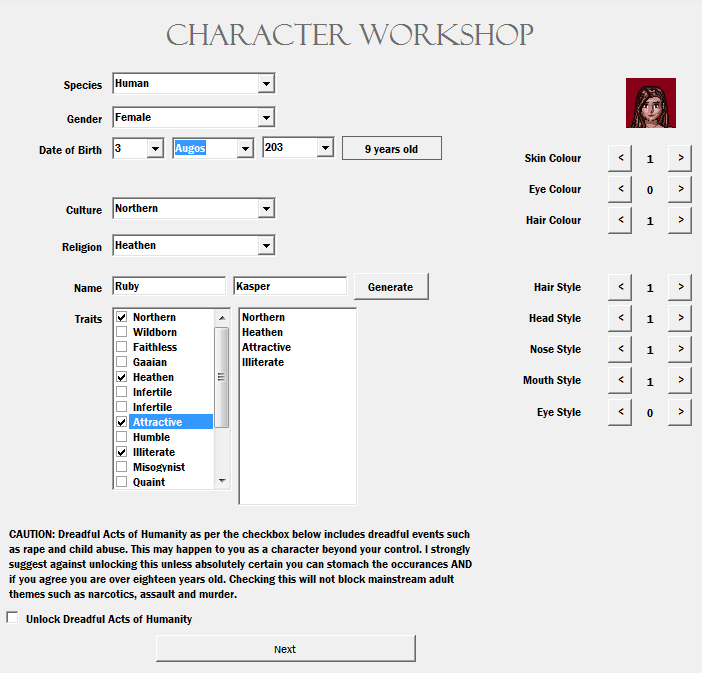
Task: Check the Wildborn trait
Action: coord(121,332)
